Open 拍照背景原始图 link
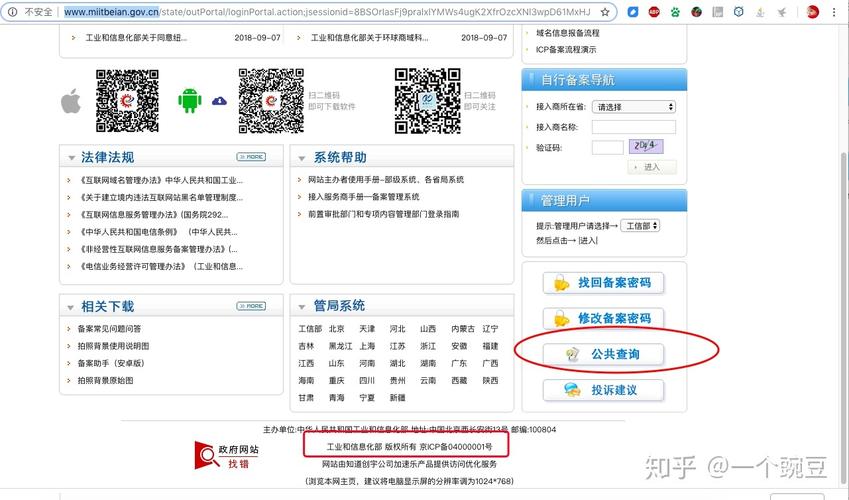849x500 pixels. click(105, 380)
